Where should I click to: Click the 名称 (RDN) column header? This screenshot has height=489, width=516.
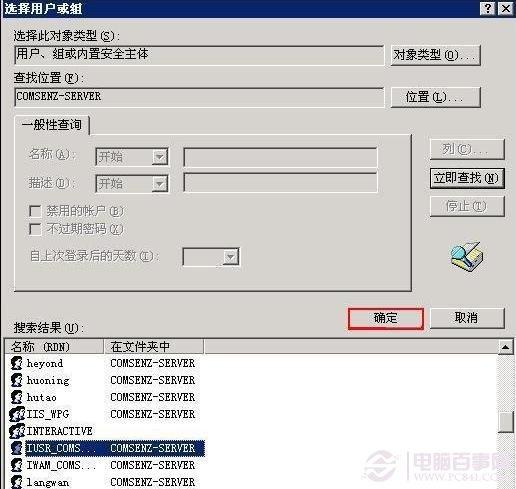click(54, 347)
